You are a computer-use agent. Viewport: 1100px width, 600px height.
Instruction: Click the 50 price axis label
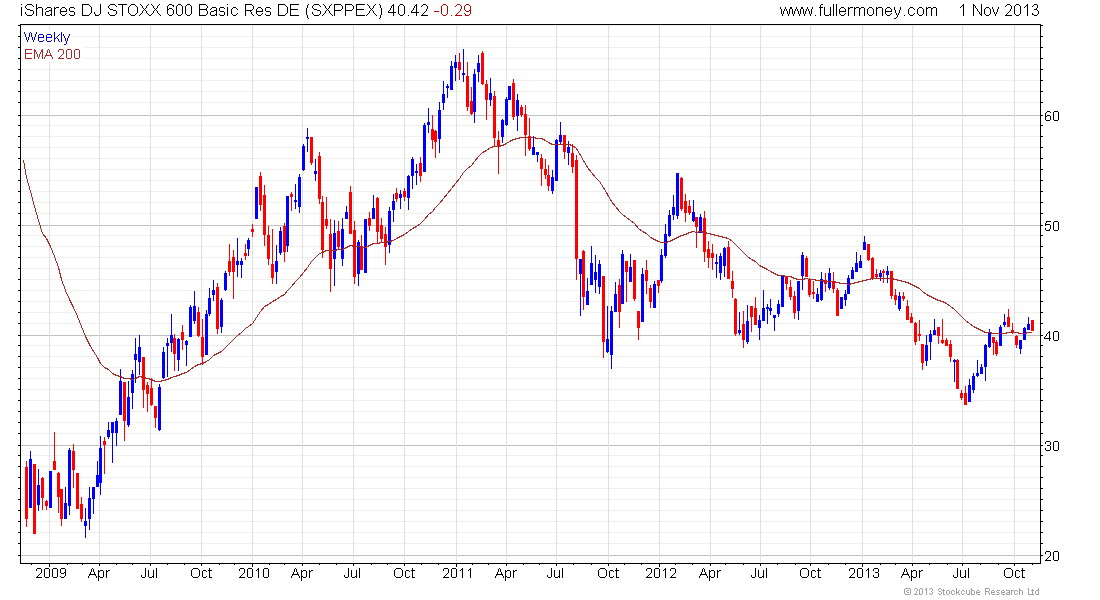pos(1052,226)
